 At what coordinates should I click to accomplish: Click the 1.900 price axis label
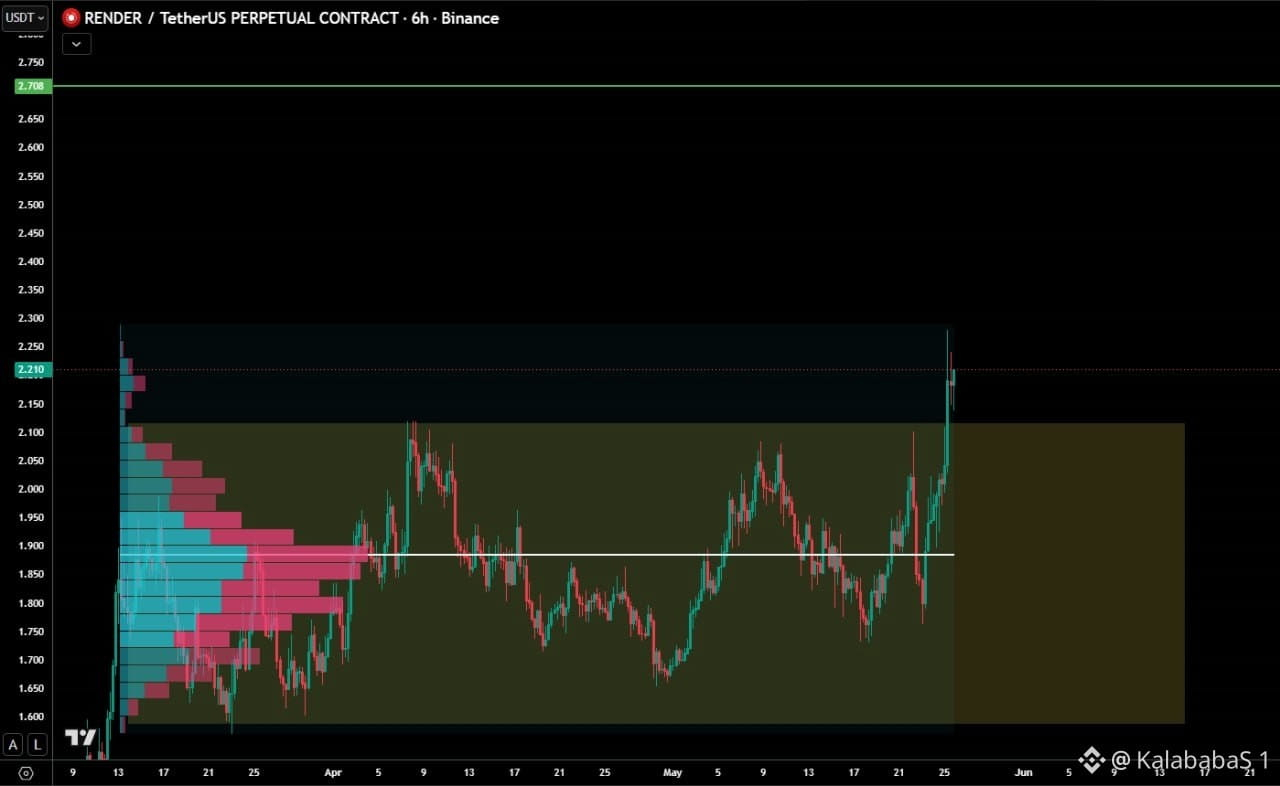[x=31, y=546]
